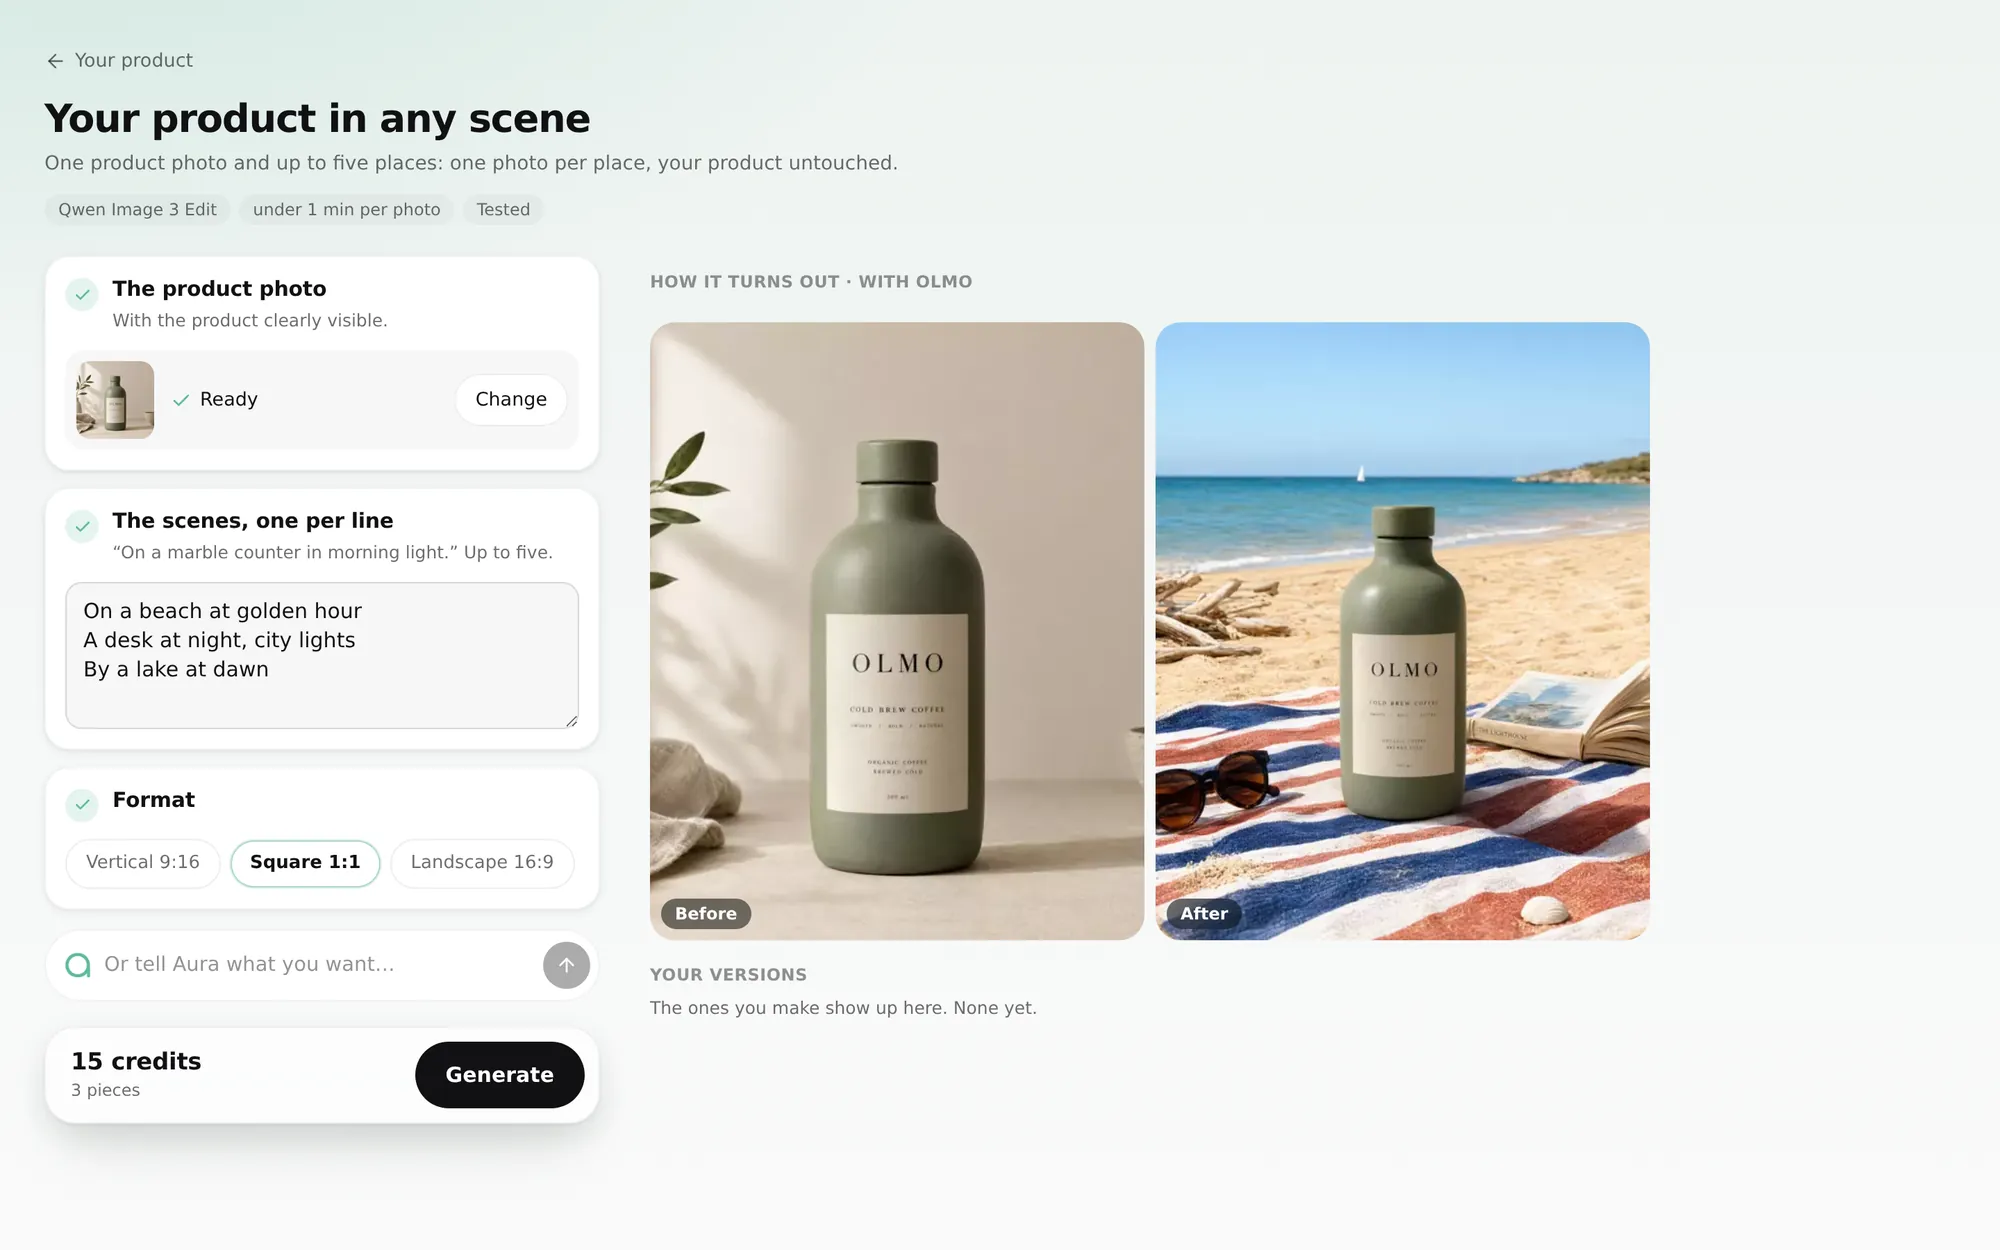Click the 3 pieces text

point(105,1091)
